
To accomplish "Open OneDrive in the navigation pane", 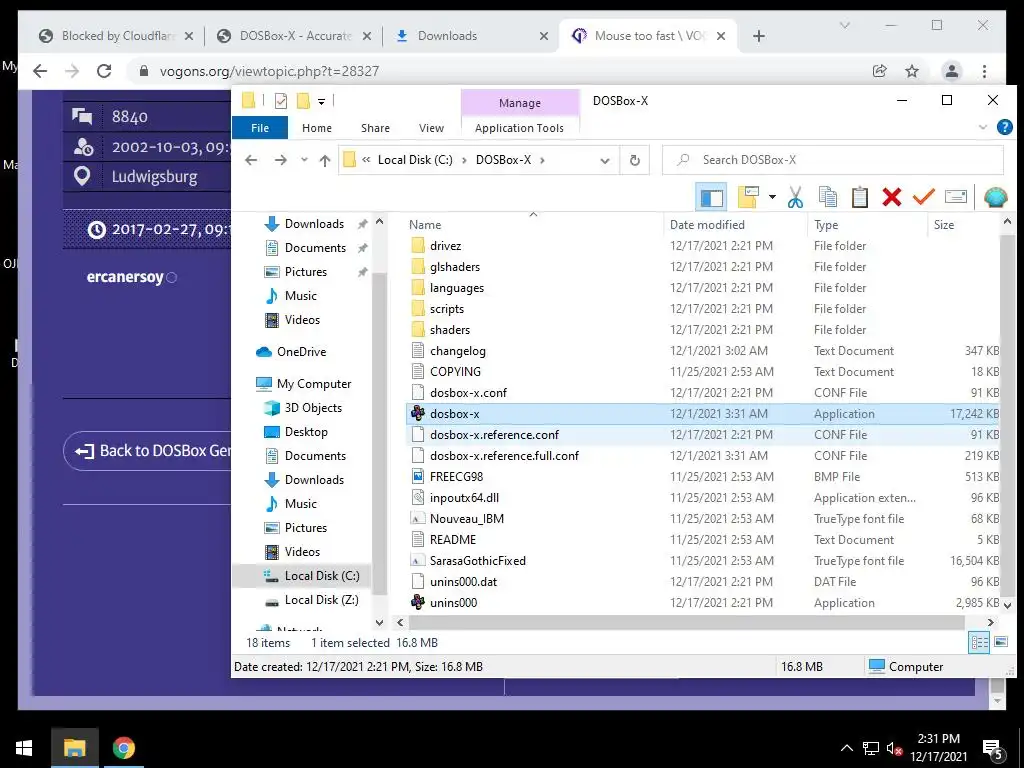I will (301, 352).
